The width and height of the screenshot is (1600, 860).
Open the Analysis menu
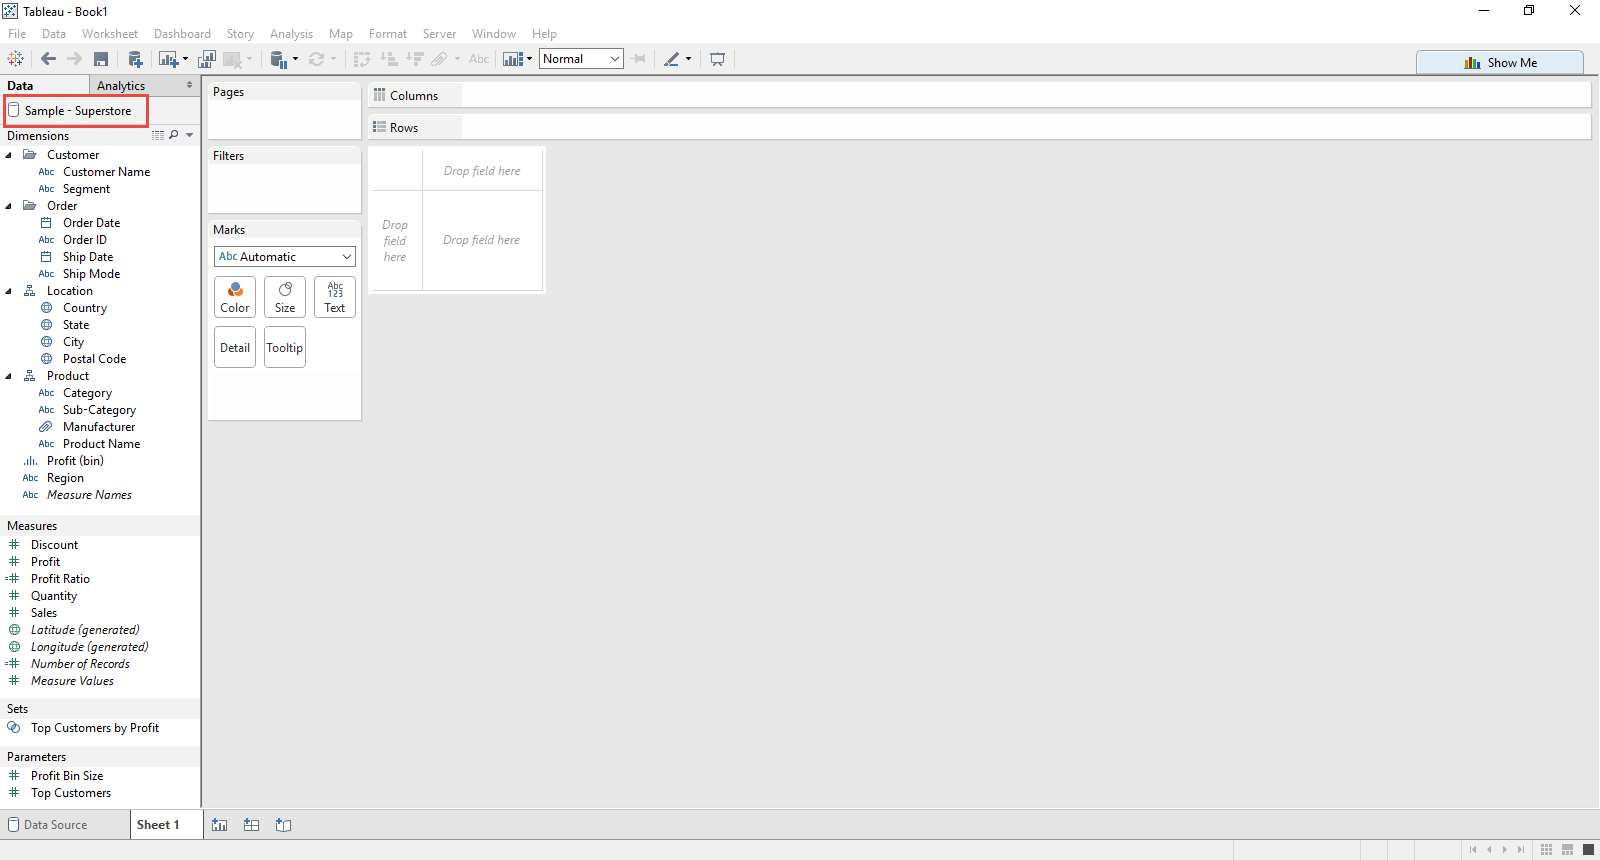coord(291,34)
